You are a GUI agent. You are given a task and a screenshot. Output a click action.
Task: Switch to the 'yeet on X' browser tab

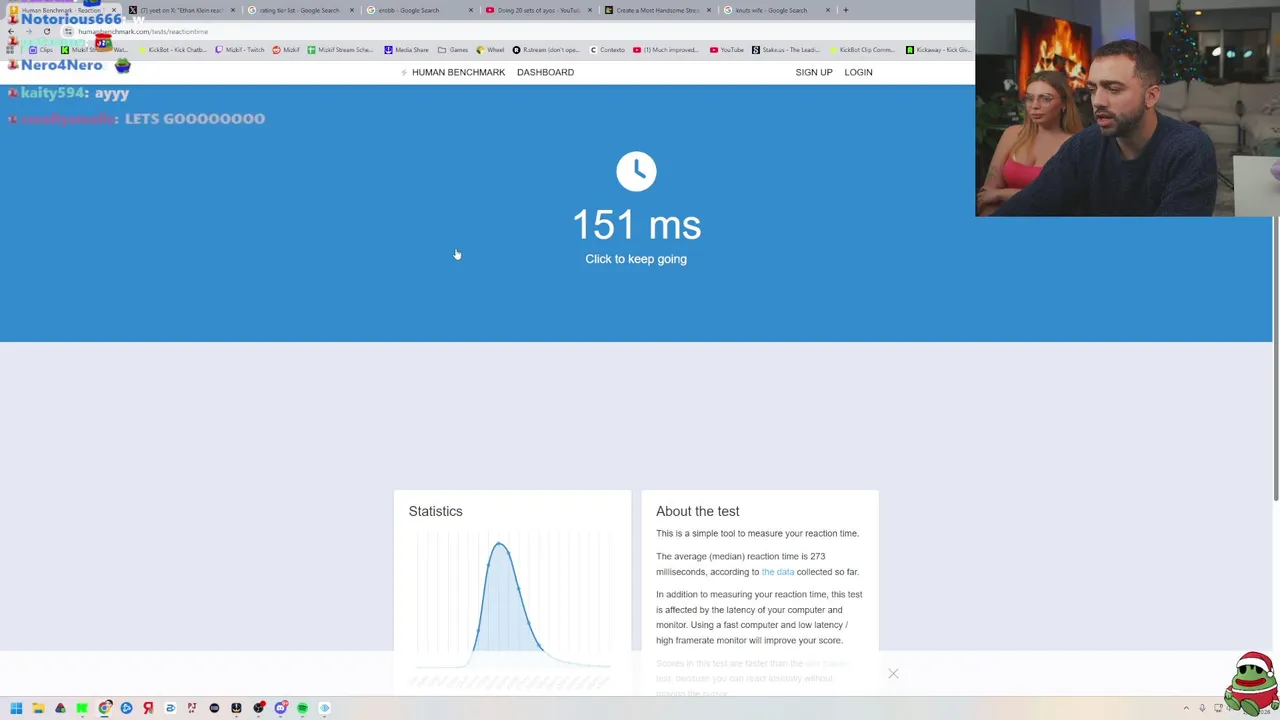click(x=182, y=10)
